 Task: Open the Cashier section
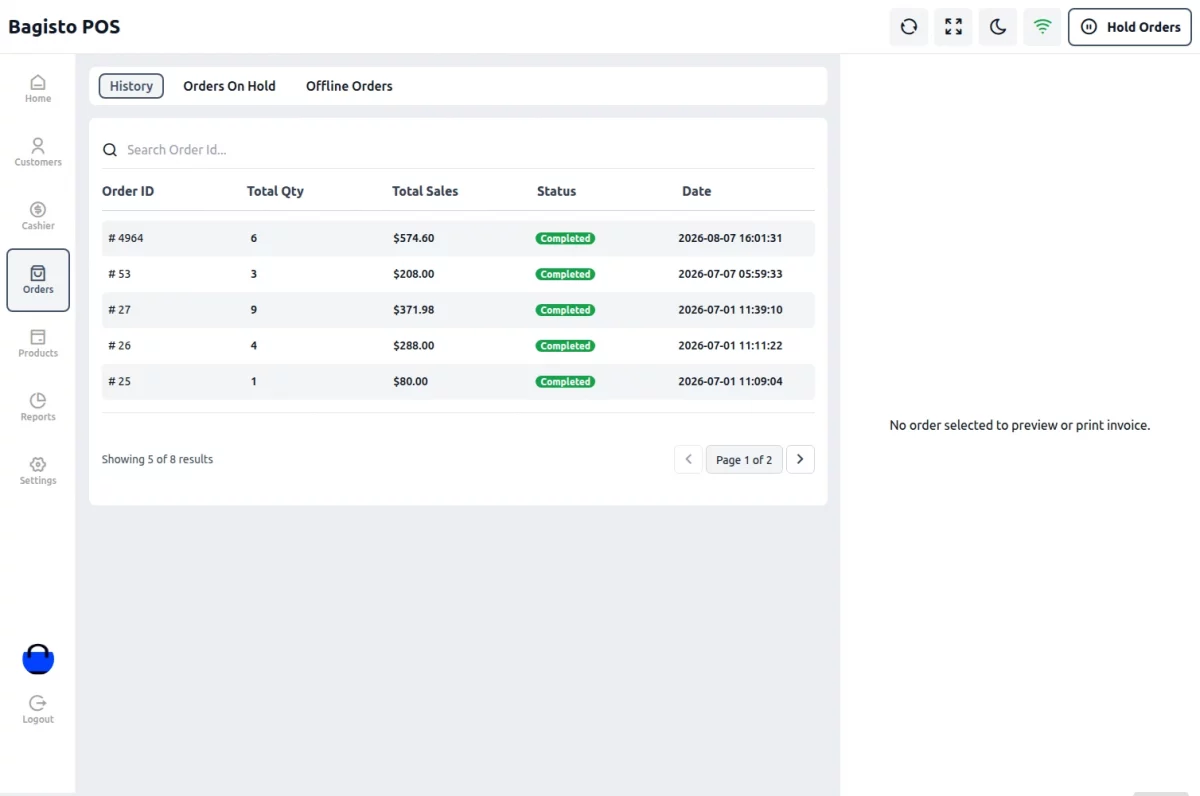pos(38,216)
